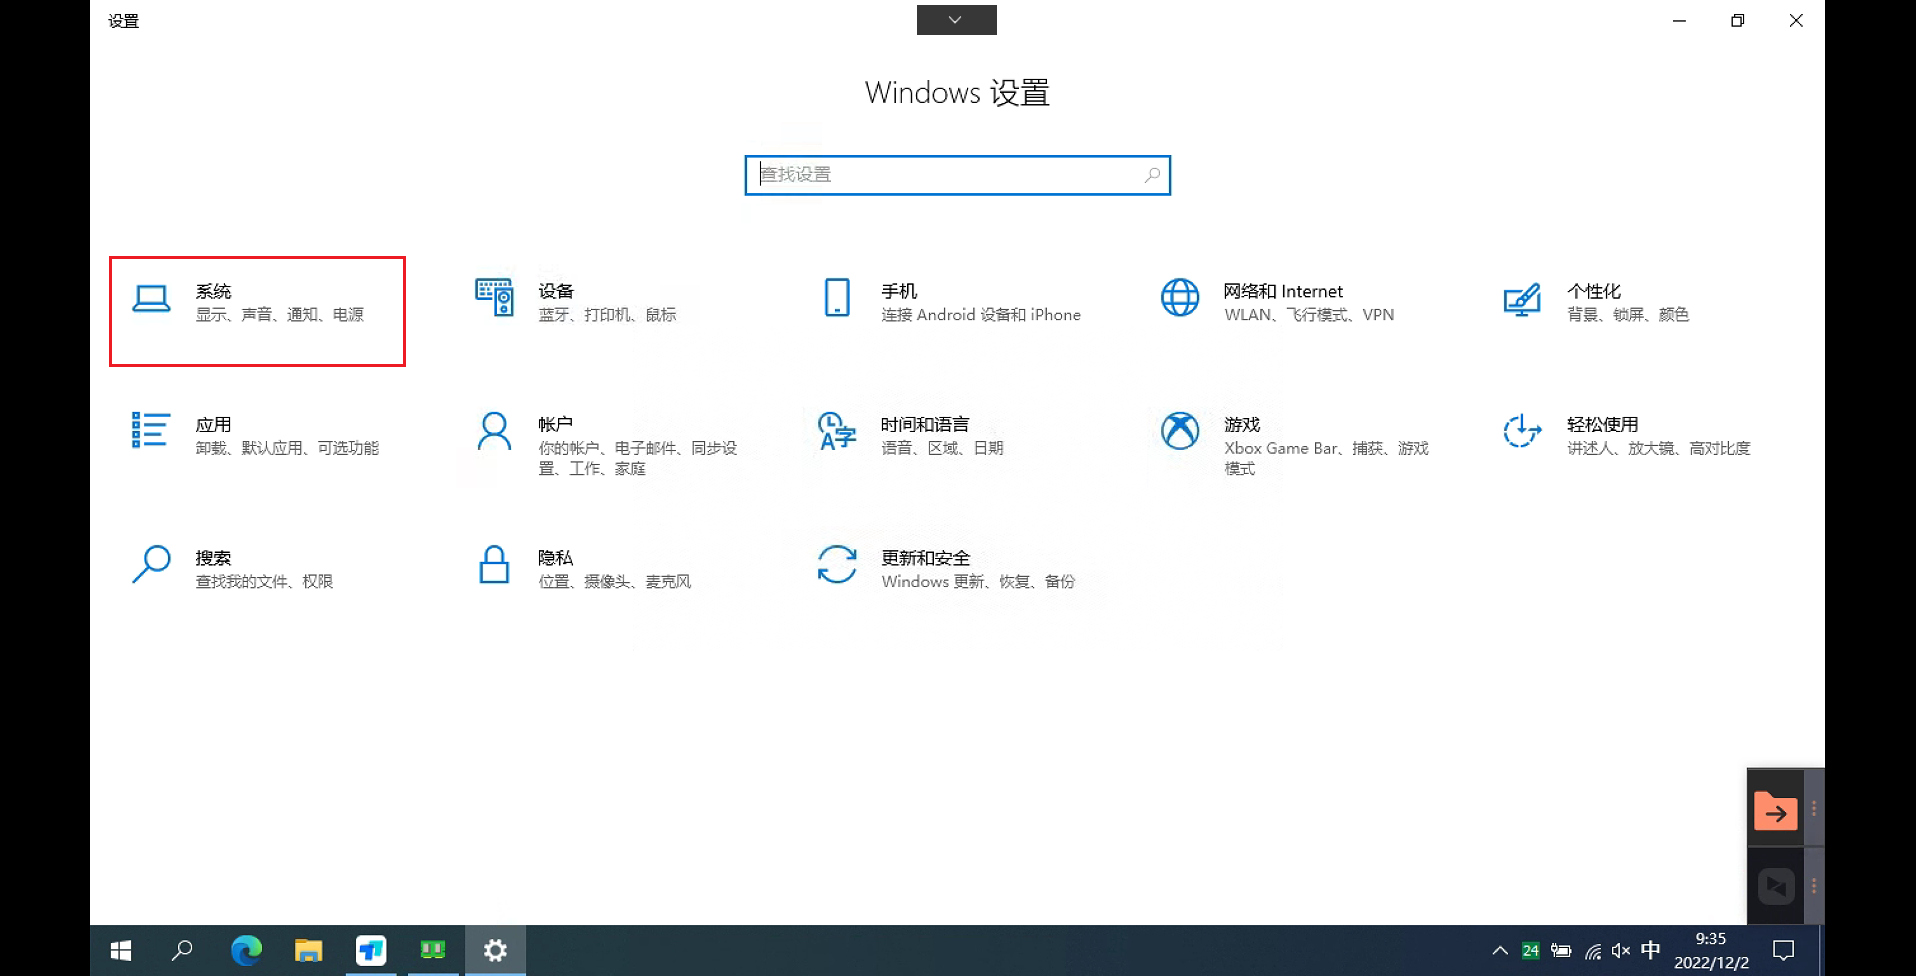Screen dimensions: 1916x976
Task: Click the 设备 title text
Action: click(556, 291)
